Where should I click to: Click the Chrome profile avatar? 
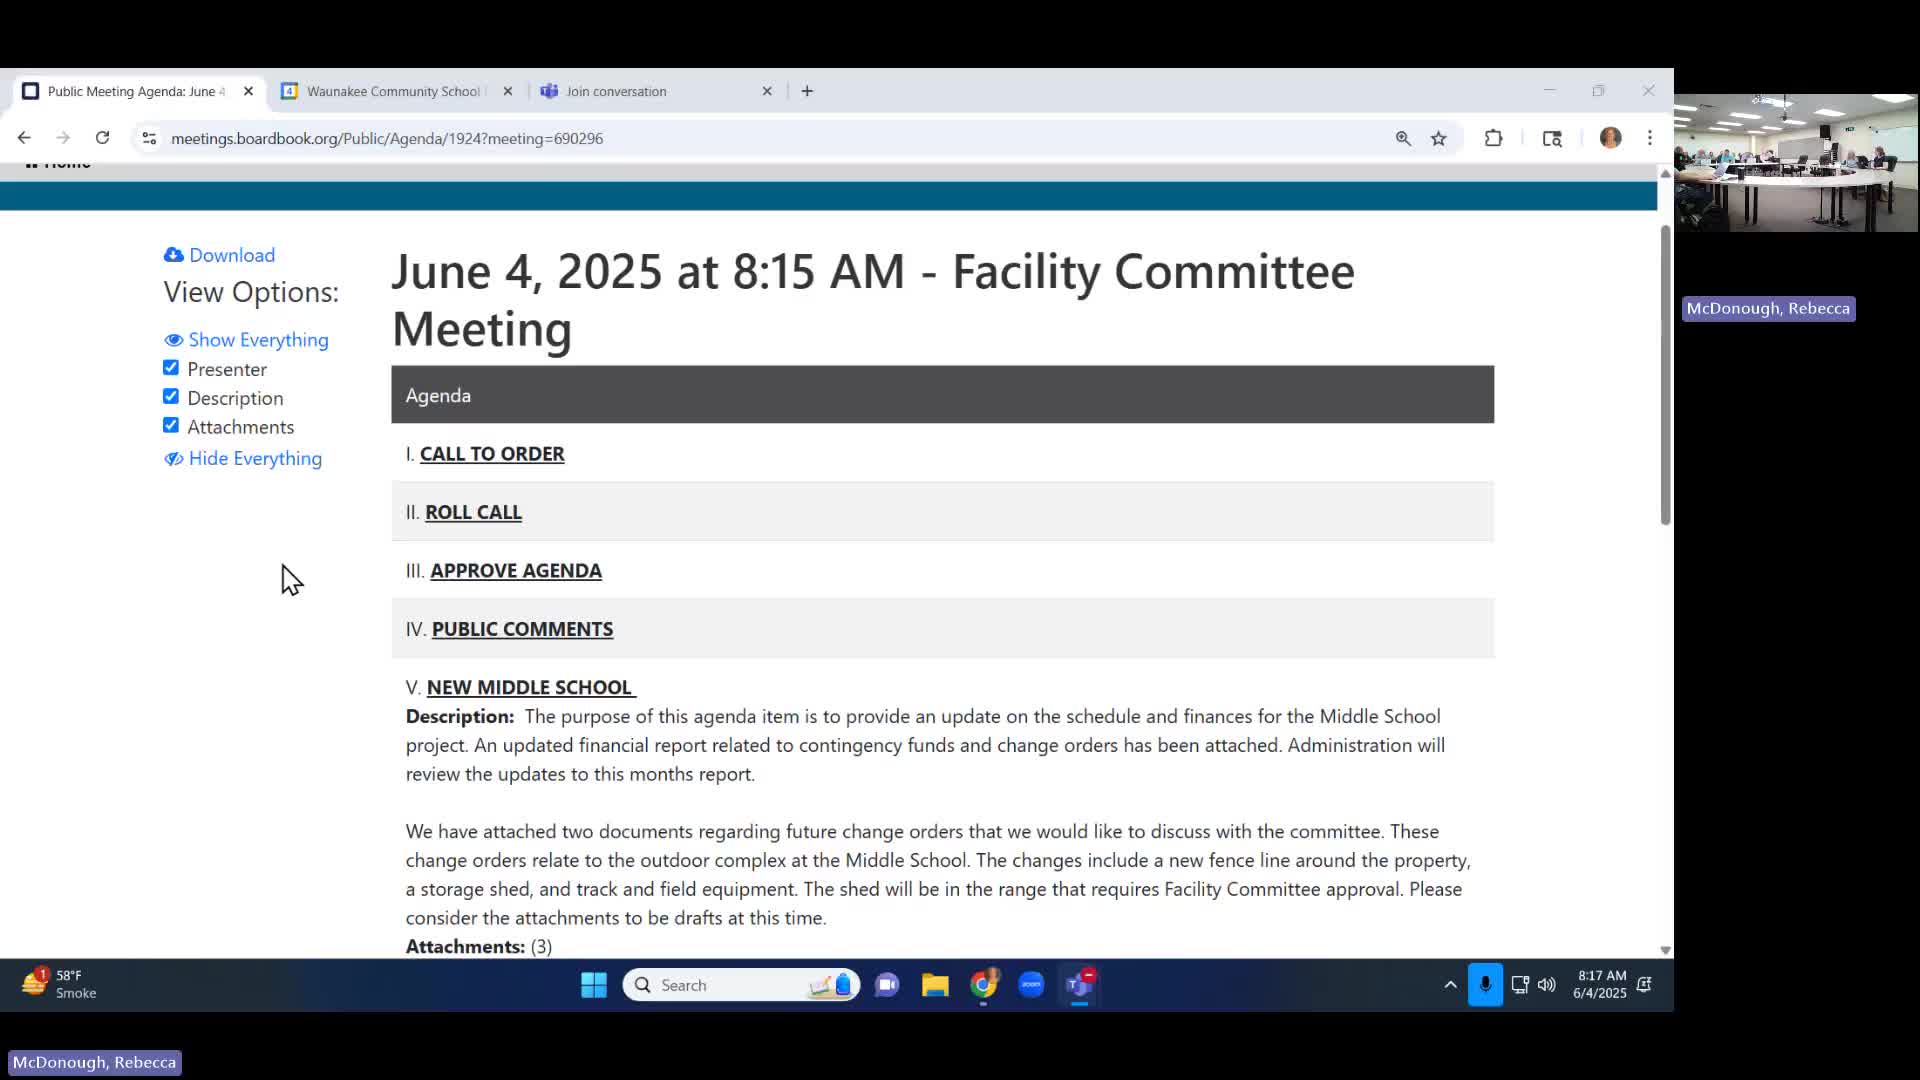click(x=1610, y=138)
